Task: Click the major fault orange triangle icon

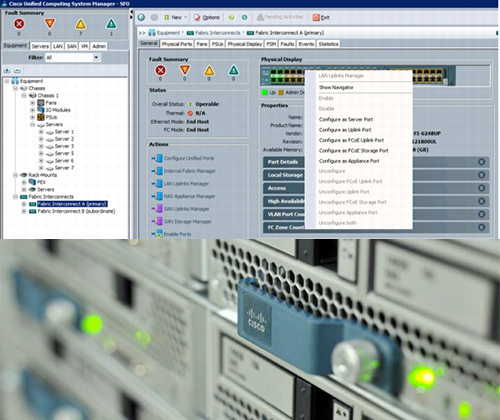Action: click(50, 24)
